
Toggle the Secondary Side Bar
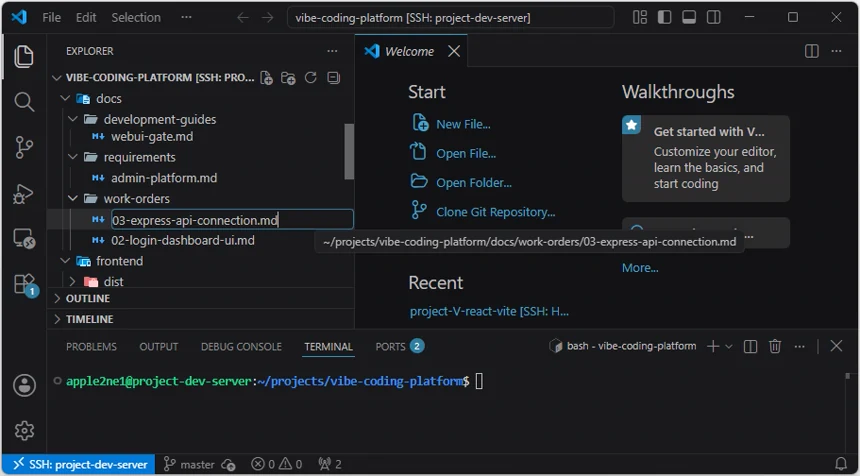[x=714, y=18]
